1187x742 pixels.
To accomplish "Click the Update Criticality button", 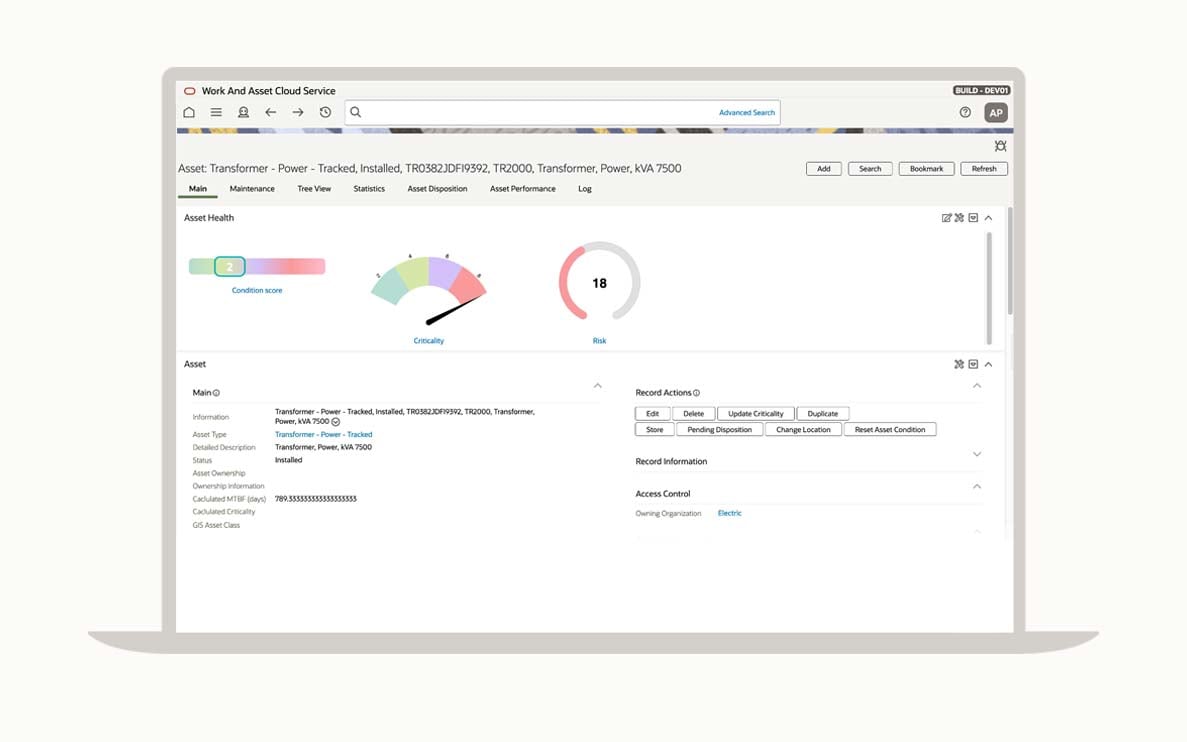I will coord(755,414).
